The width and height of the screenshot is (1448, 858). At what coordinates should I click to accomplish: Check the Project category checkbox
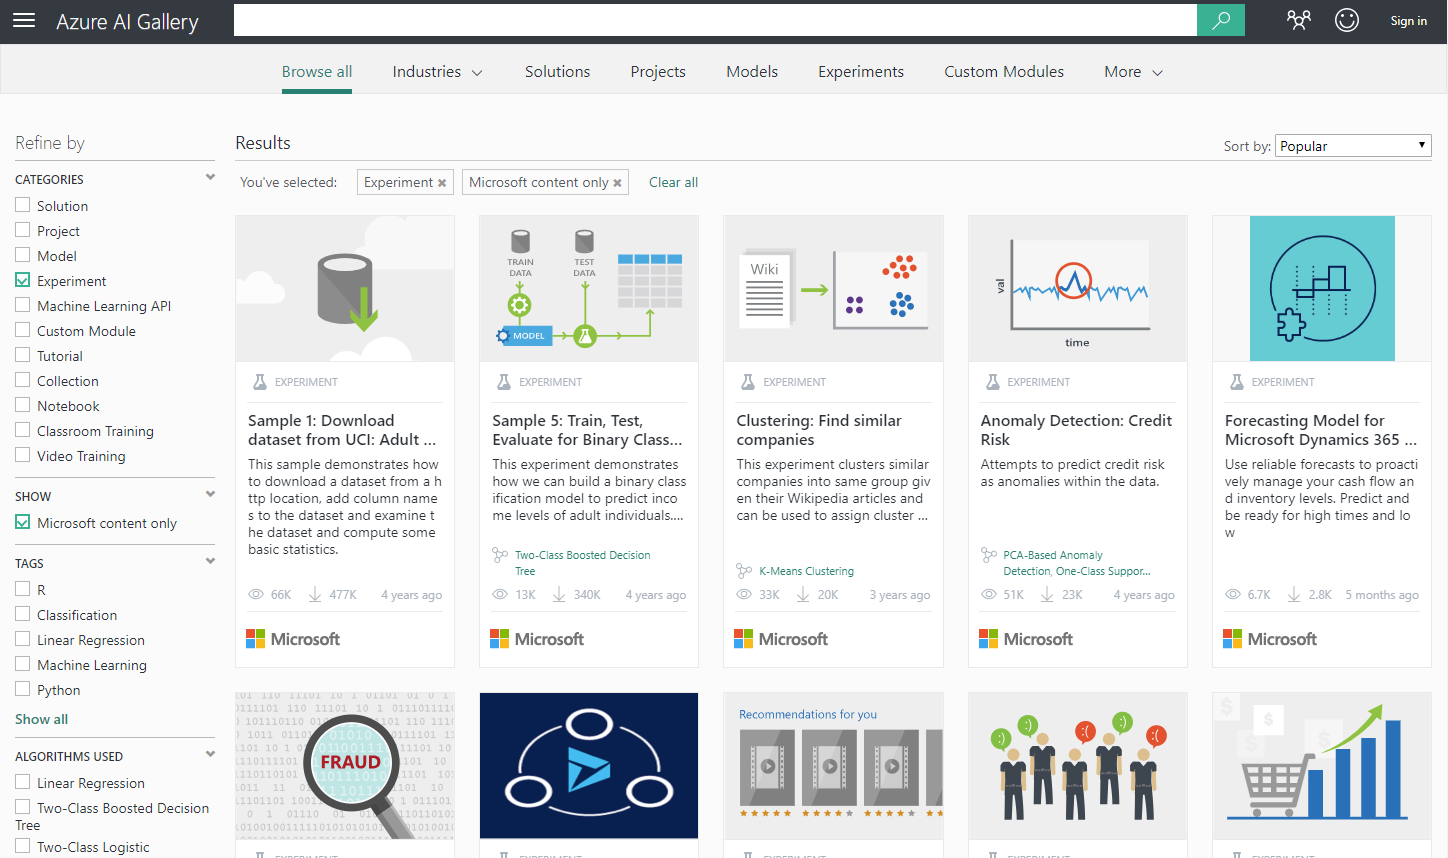[23, 230]
